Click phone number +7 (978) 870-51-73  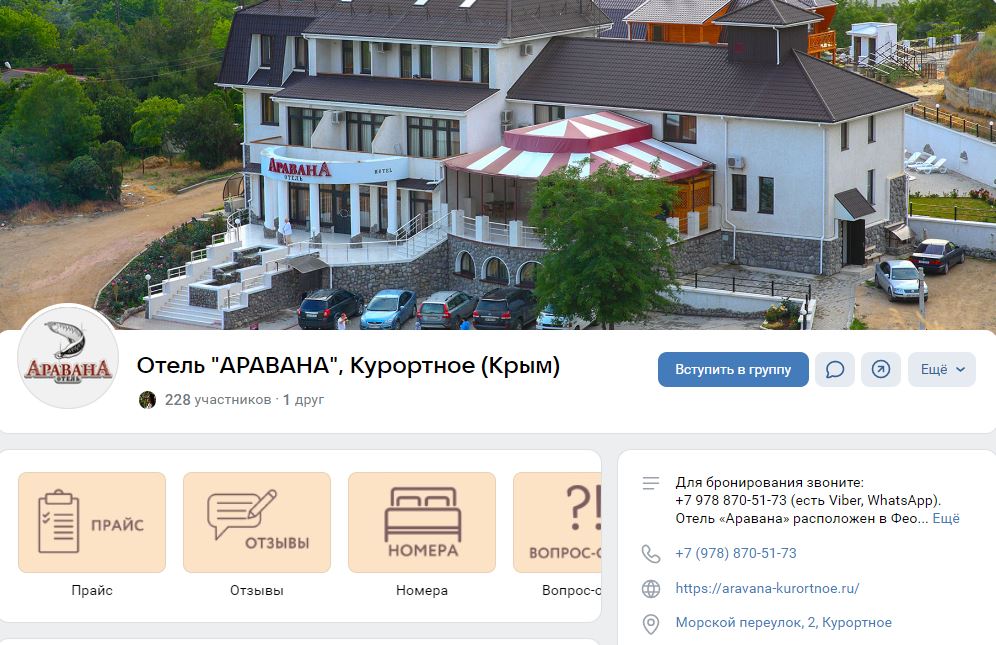point(736,553)
